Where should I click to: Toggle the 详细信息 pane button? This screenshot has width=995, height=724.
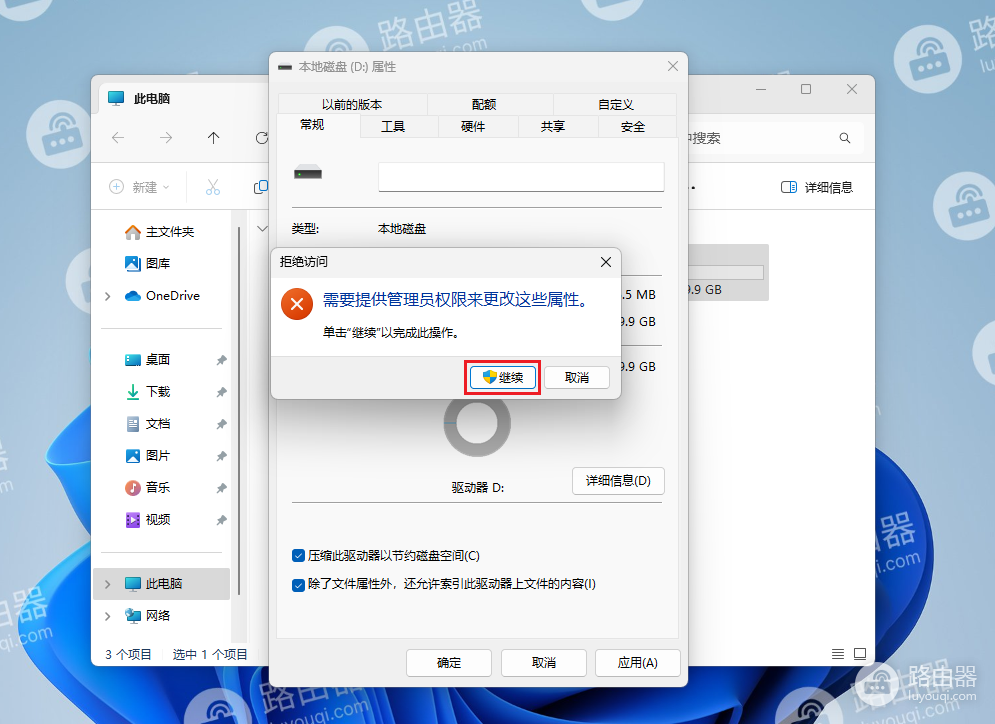click(x=816, y=187)
